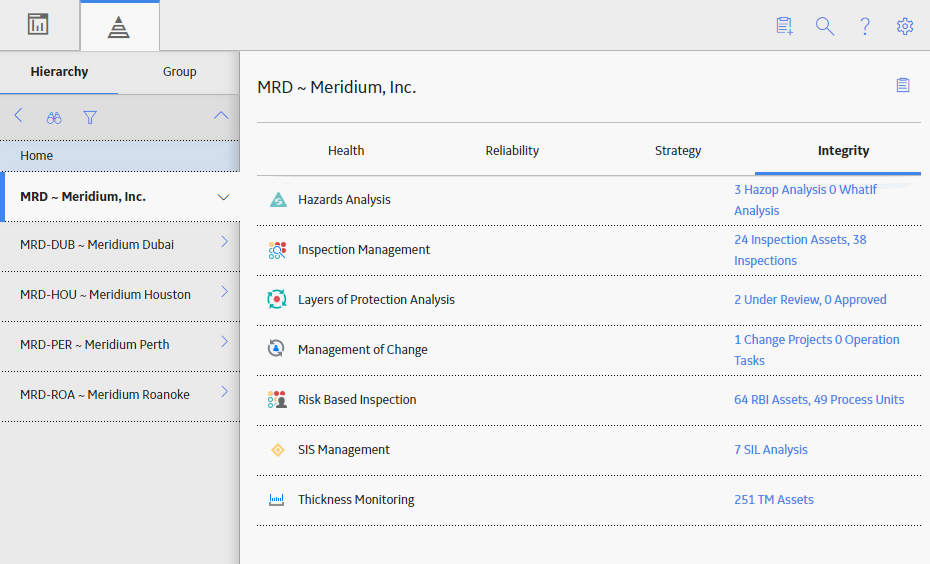Click the Layers of Protection Analysis icon
Image resolution: width=930 pixels, height=564 pixels.
(x=277, y=299)
